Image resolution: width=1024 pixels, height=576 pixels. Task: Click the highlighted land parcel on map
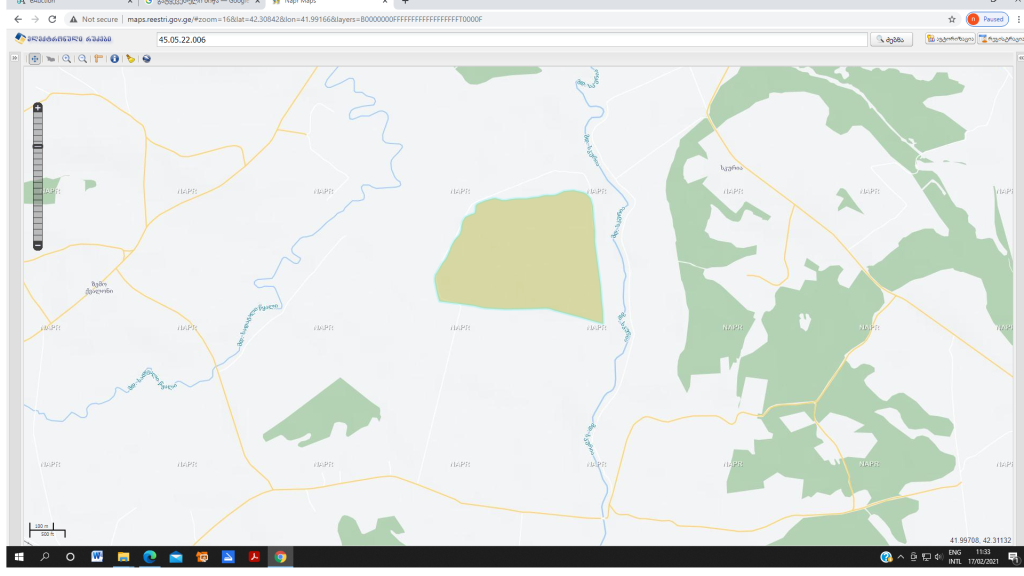click(x=522, y=255)
